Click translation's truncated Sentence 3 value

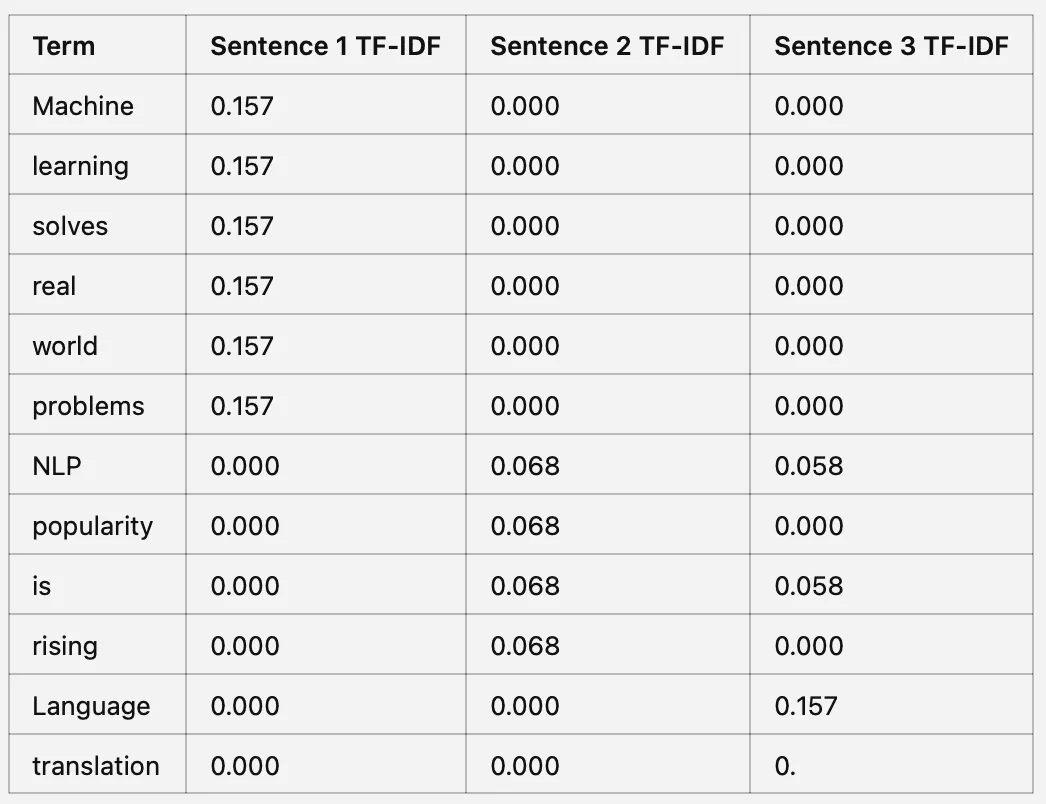click(x=785, y=766)
